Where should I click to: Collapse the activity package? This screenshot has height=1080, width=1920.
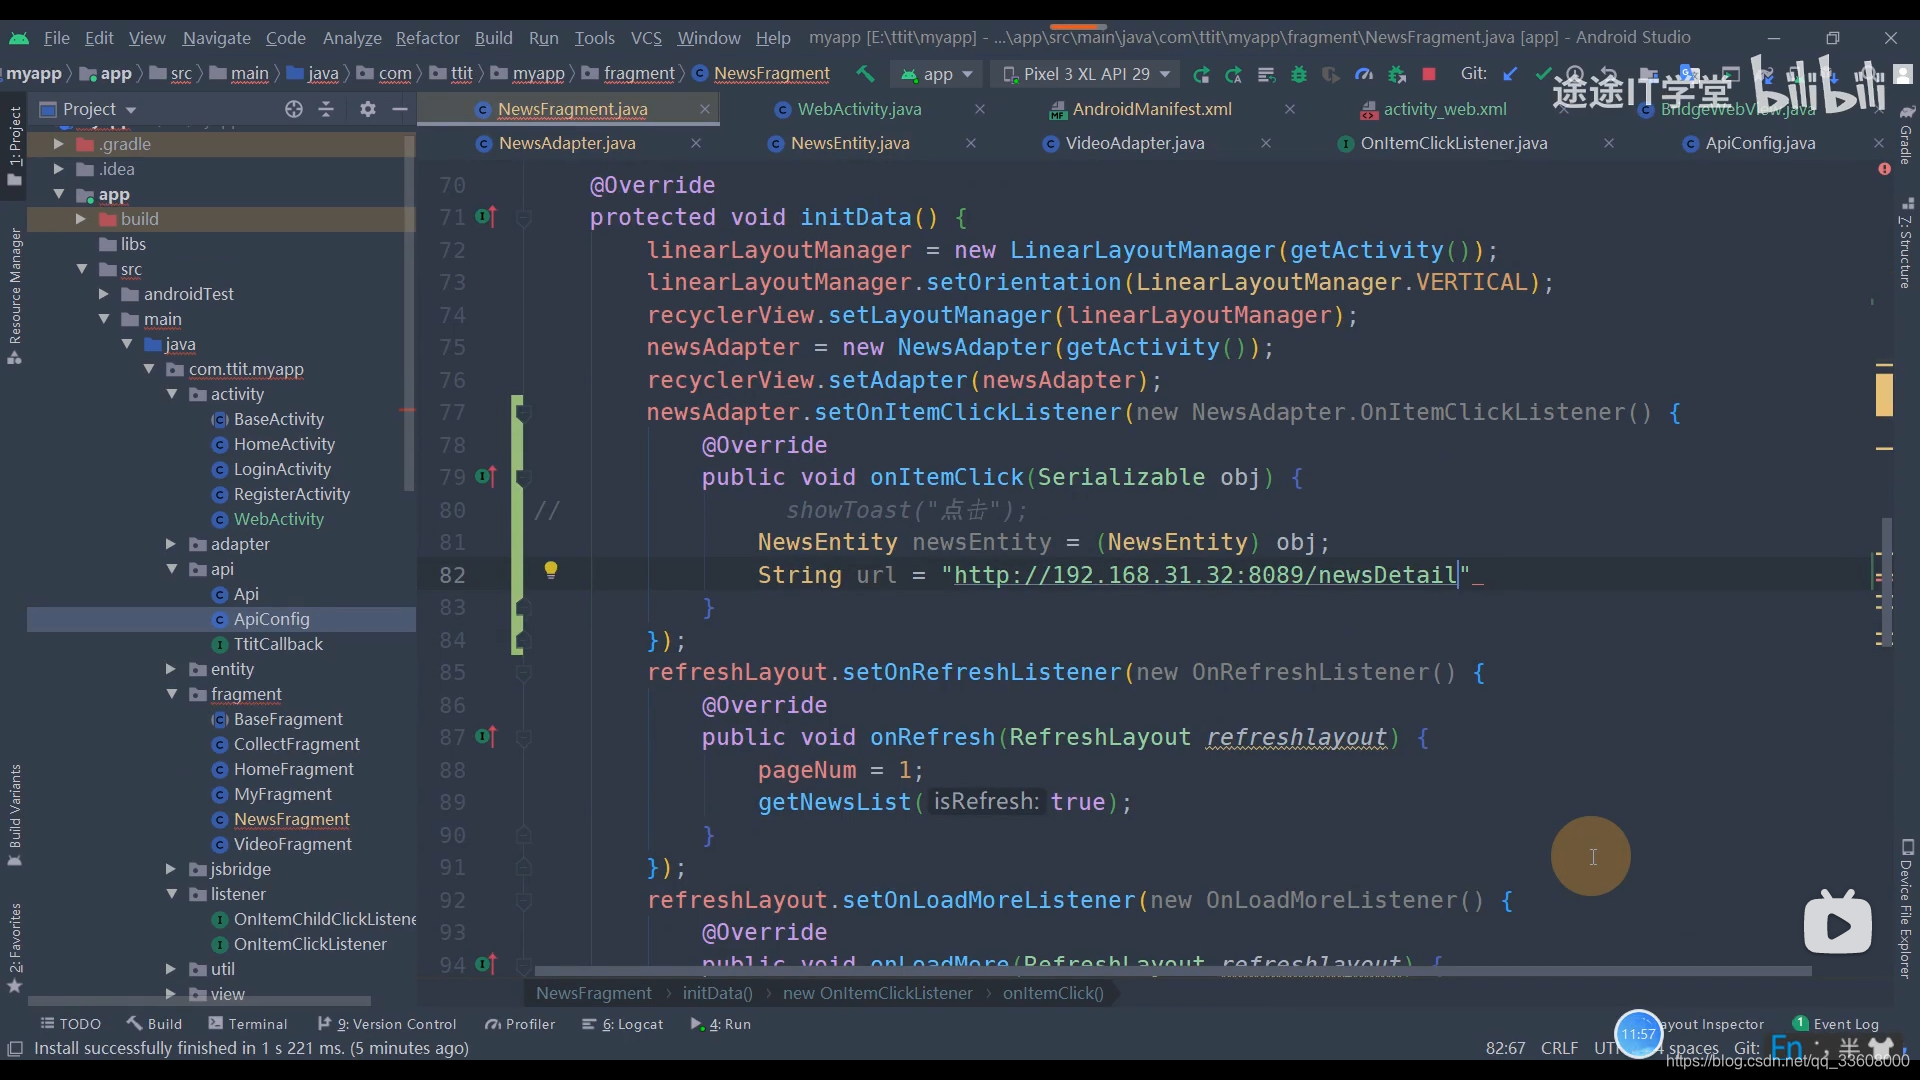point(172,394)
